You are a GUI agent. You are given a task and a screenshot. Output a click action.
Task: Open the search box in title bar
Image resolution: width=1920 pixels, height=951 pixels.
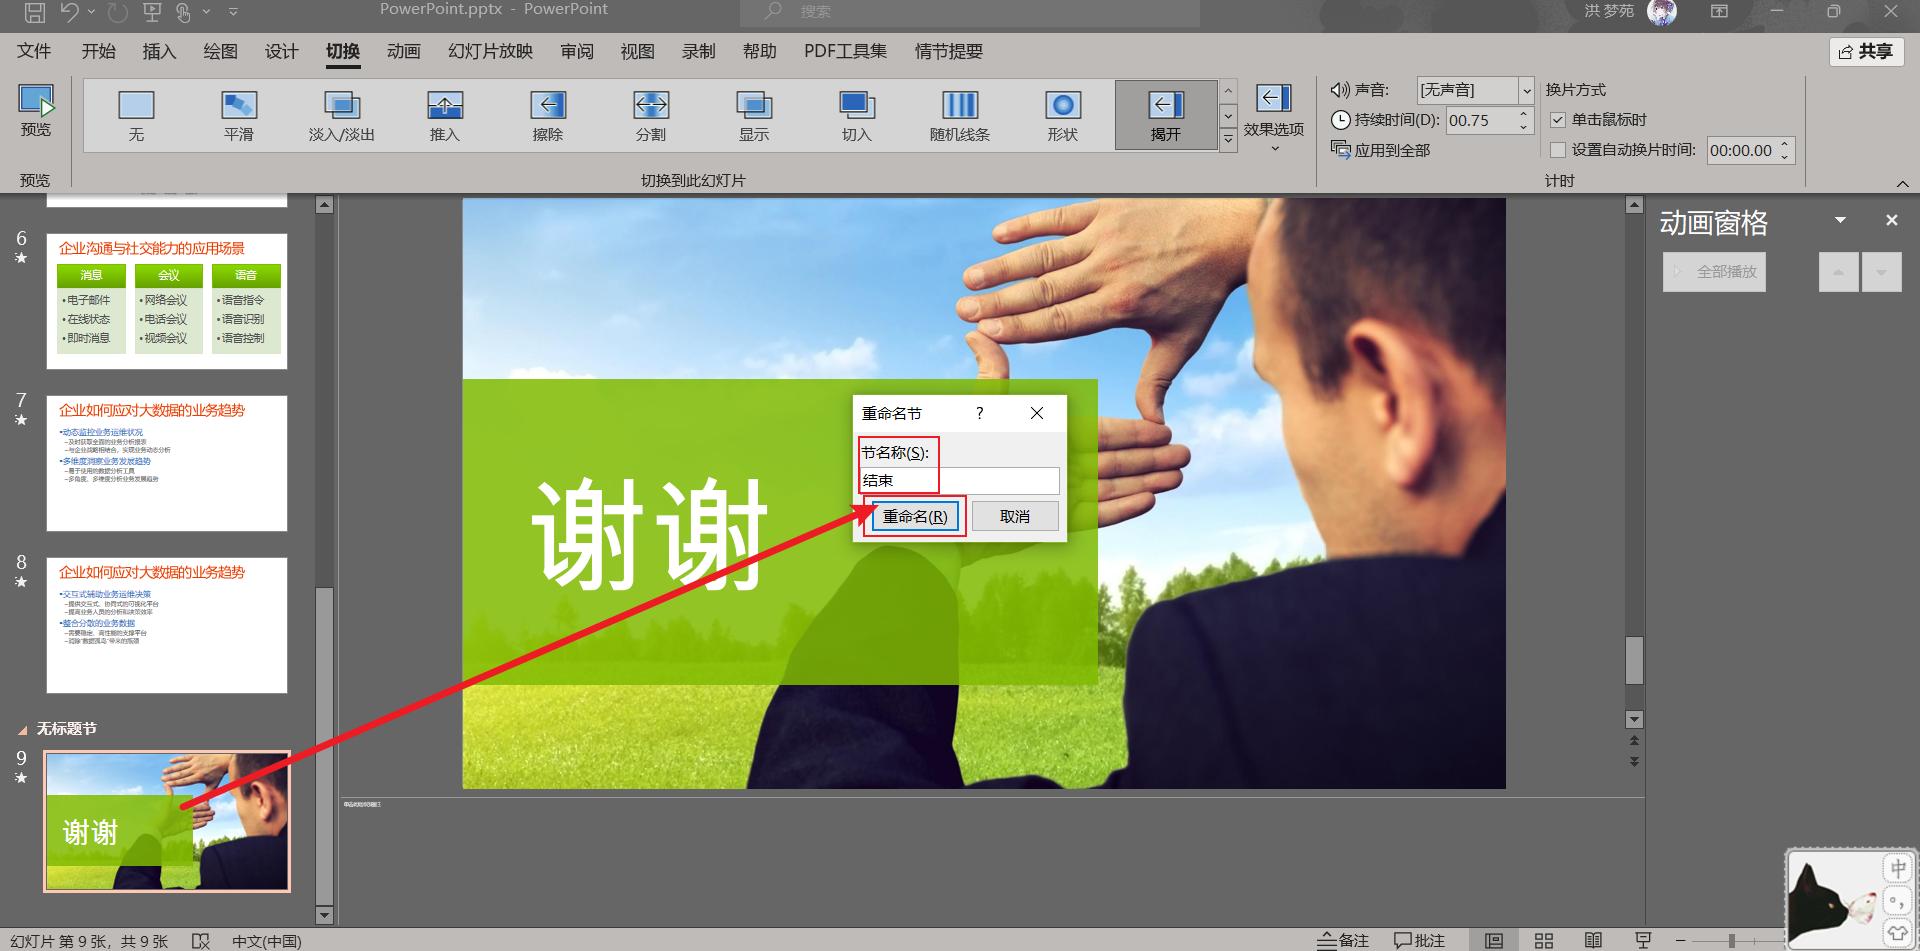(x=970, y=12)
